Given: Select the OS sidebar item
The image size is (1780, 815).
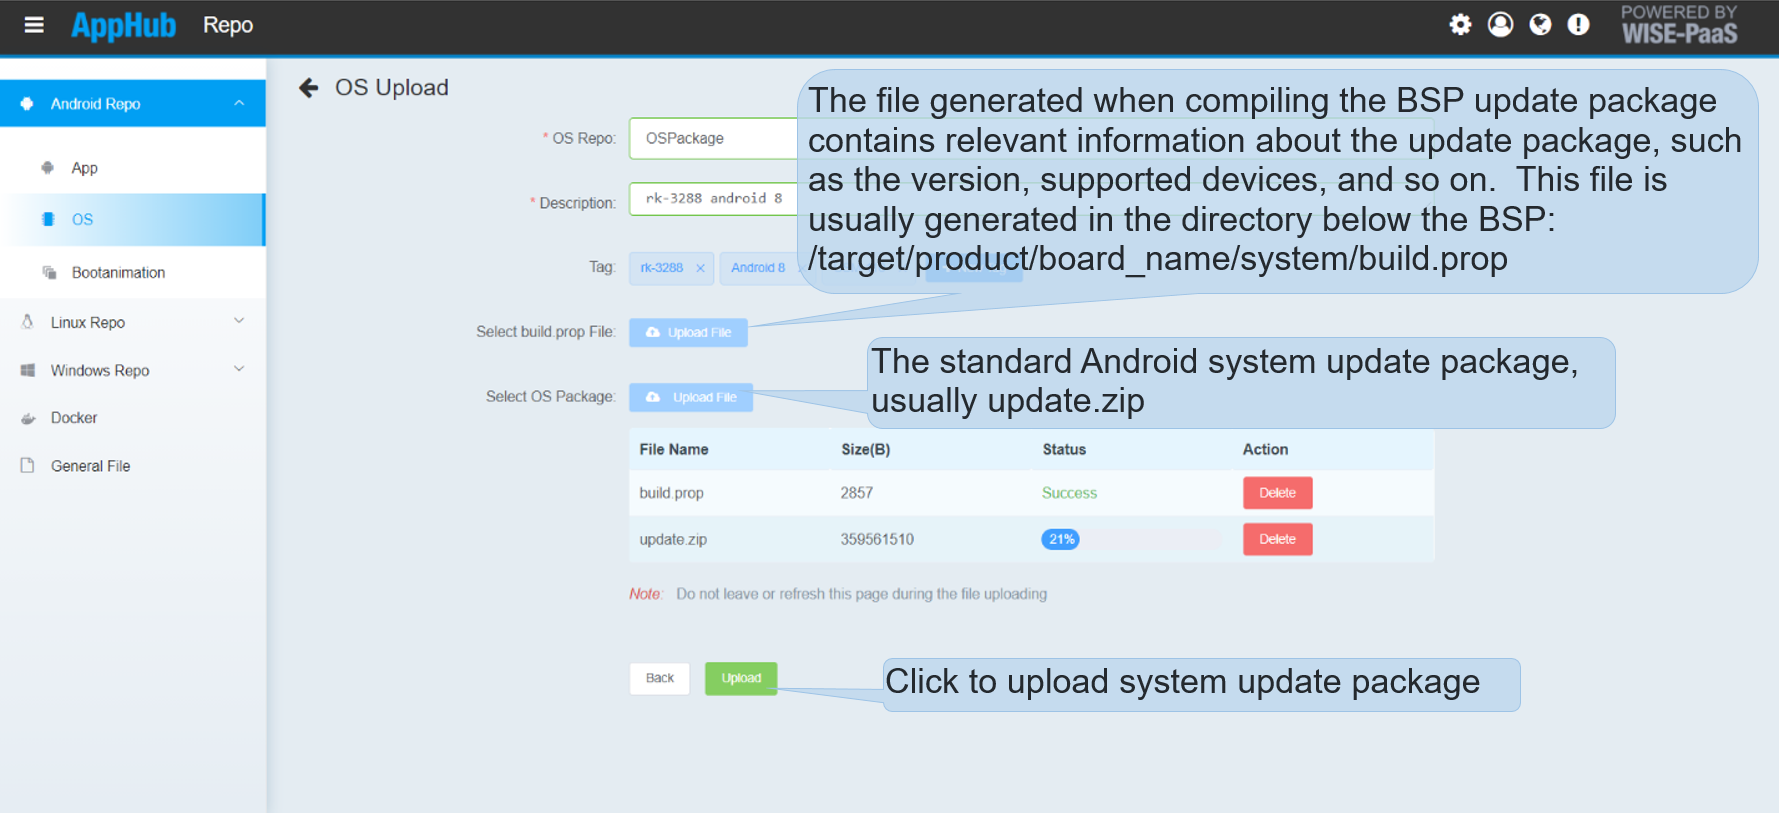Looking at the screenshot, I should click(133, 220).
